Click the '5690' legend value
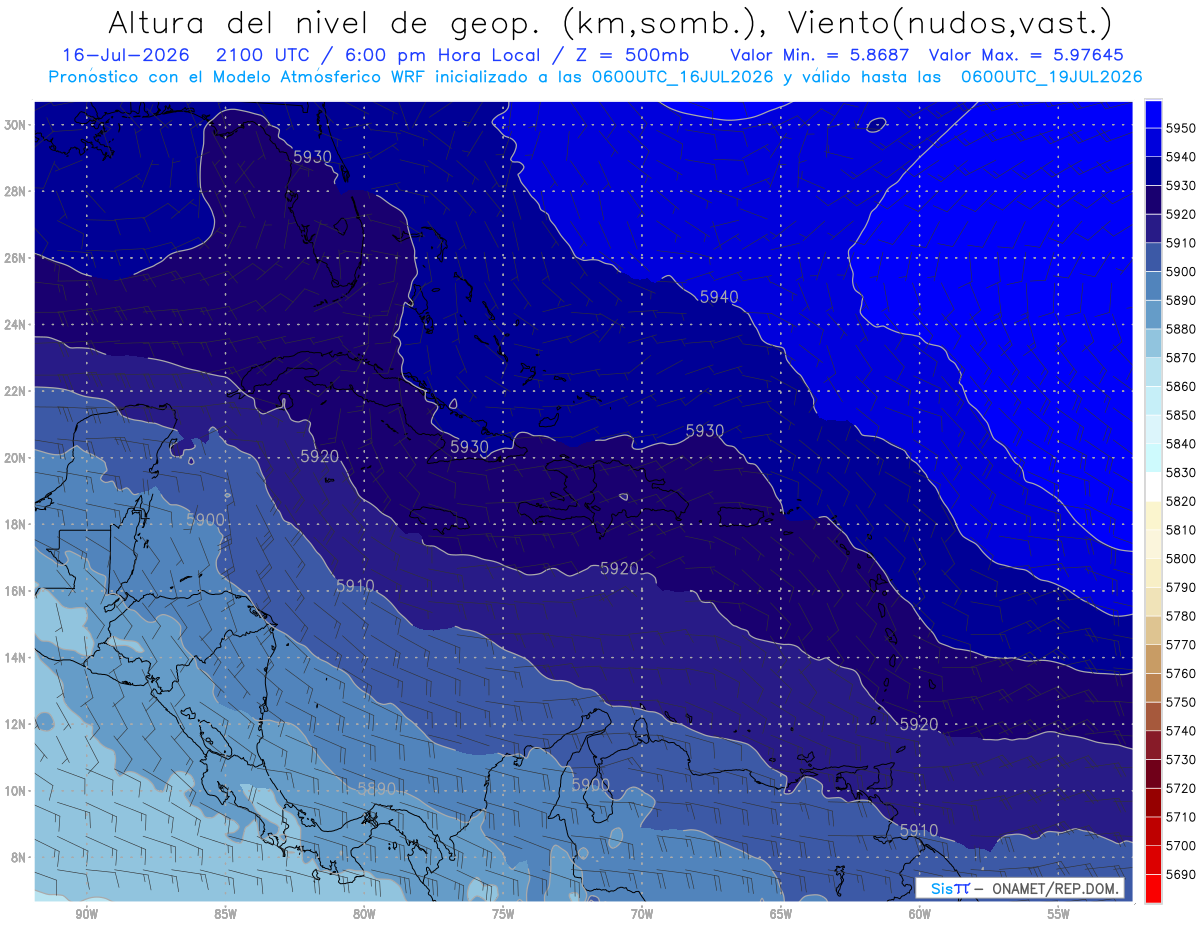The width and height of the screenshot is (1200, 927). coord(1181,875)
